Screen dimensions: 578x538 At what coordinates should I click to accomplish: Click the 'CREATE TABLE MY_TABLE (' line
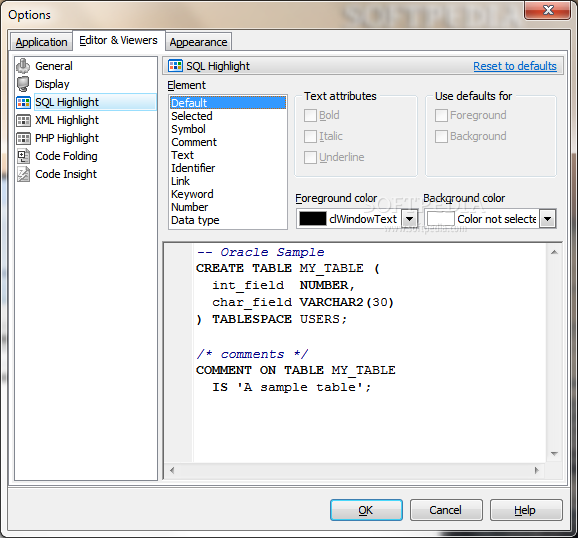[x=288, y=268]
